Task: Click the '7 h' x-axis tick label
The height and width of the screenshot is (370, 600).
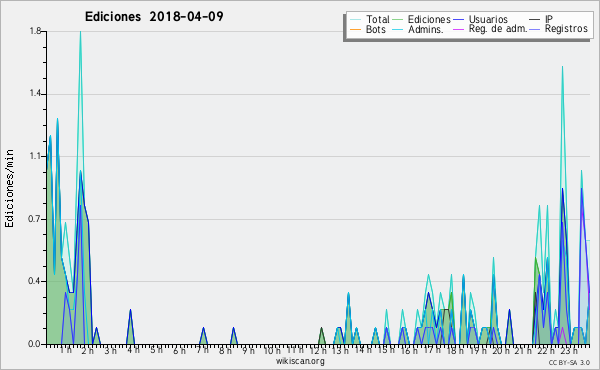Action: 202,350
